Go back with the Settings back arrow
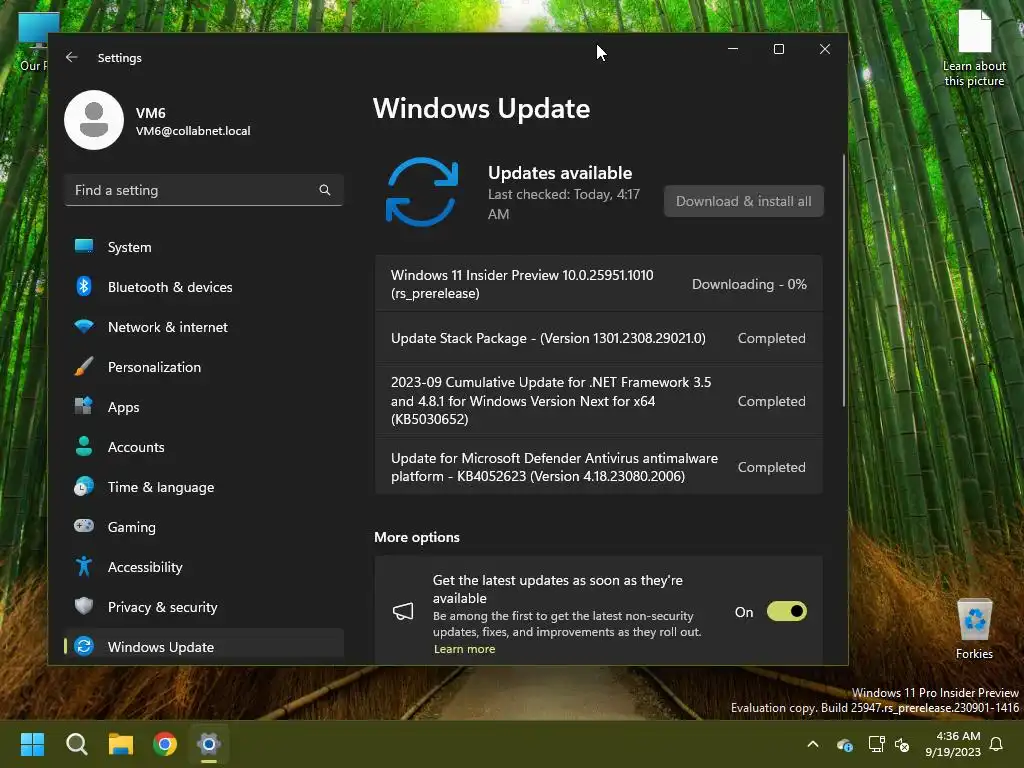Screen dimensions: 1024x768 pyautogui.click(x=72, y=57)
